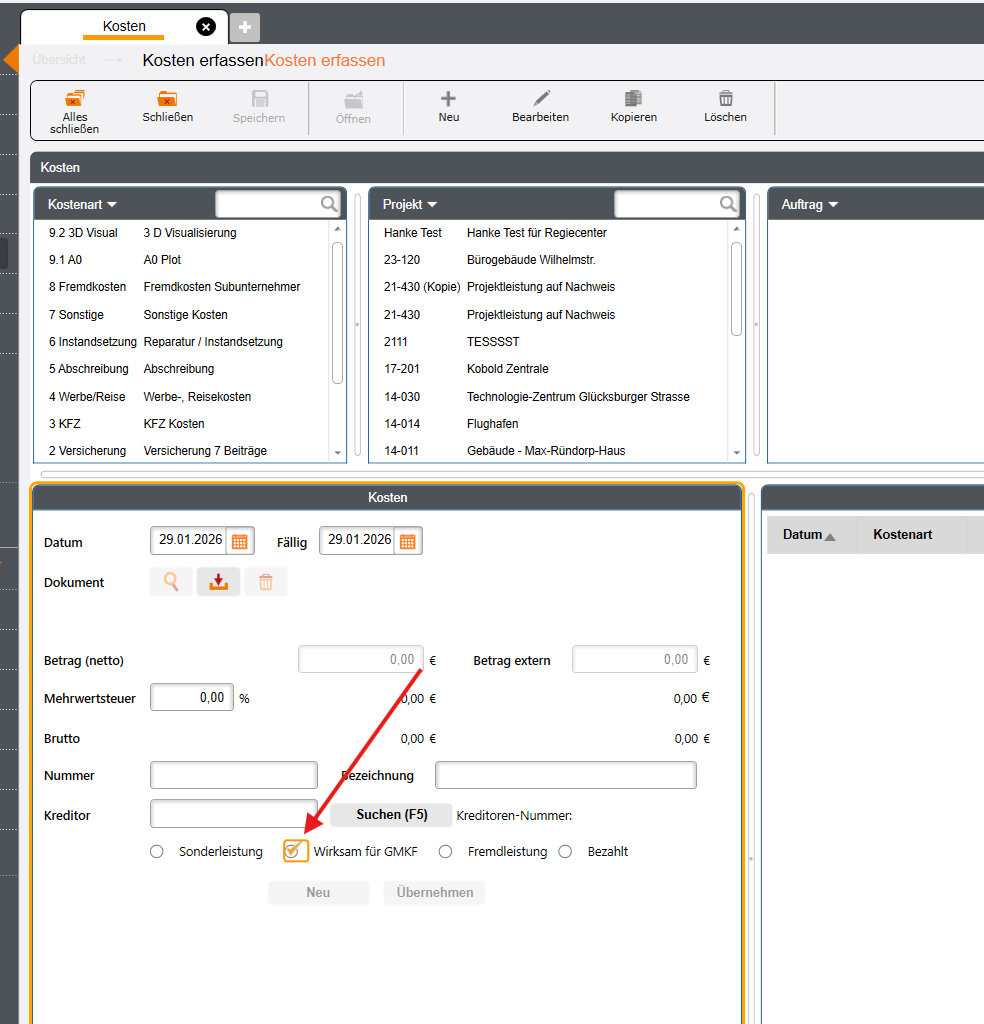Open the Fällig calendar picker
The height and width of the screenshot is (1024, 984).
tap(408, 541)
